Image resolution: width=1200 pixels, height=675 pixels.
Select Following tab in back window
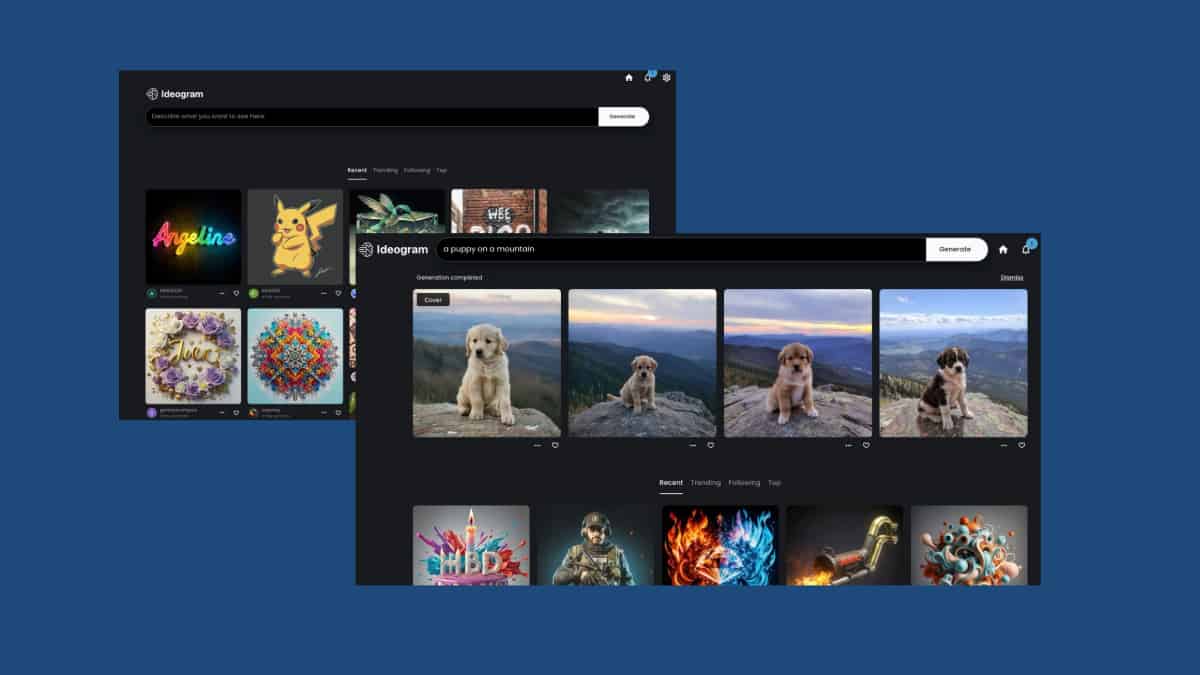click(417, 170)
